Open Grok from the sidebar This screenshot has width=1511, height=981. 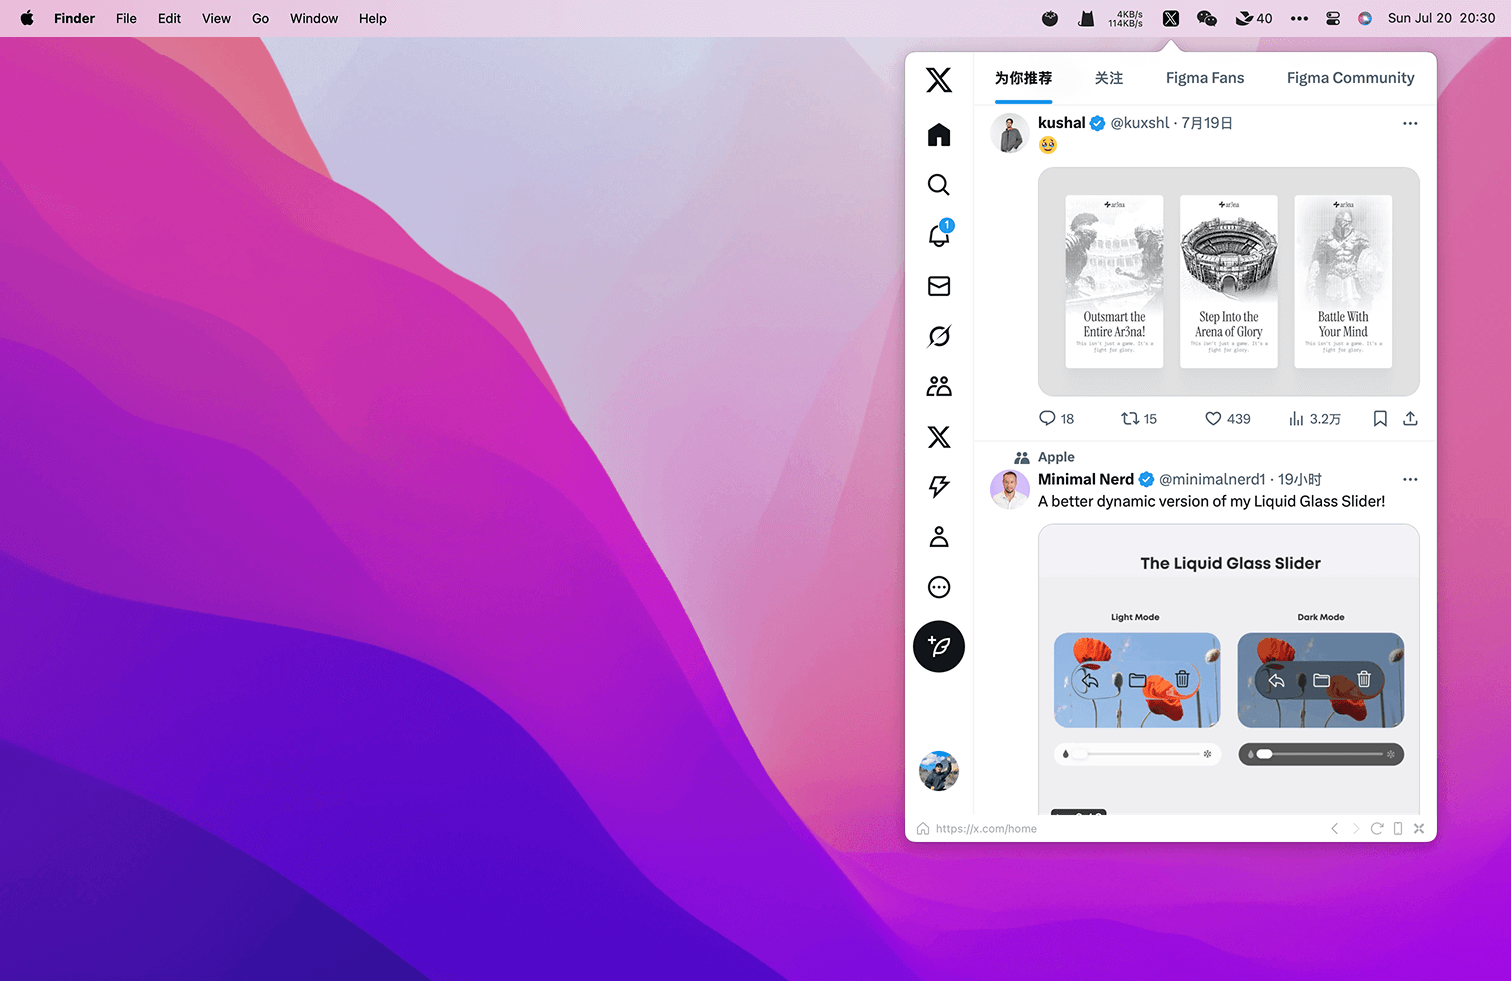coord(938,336)
